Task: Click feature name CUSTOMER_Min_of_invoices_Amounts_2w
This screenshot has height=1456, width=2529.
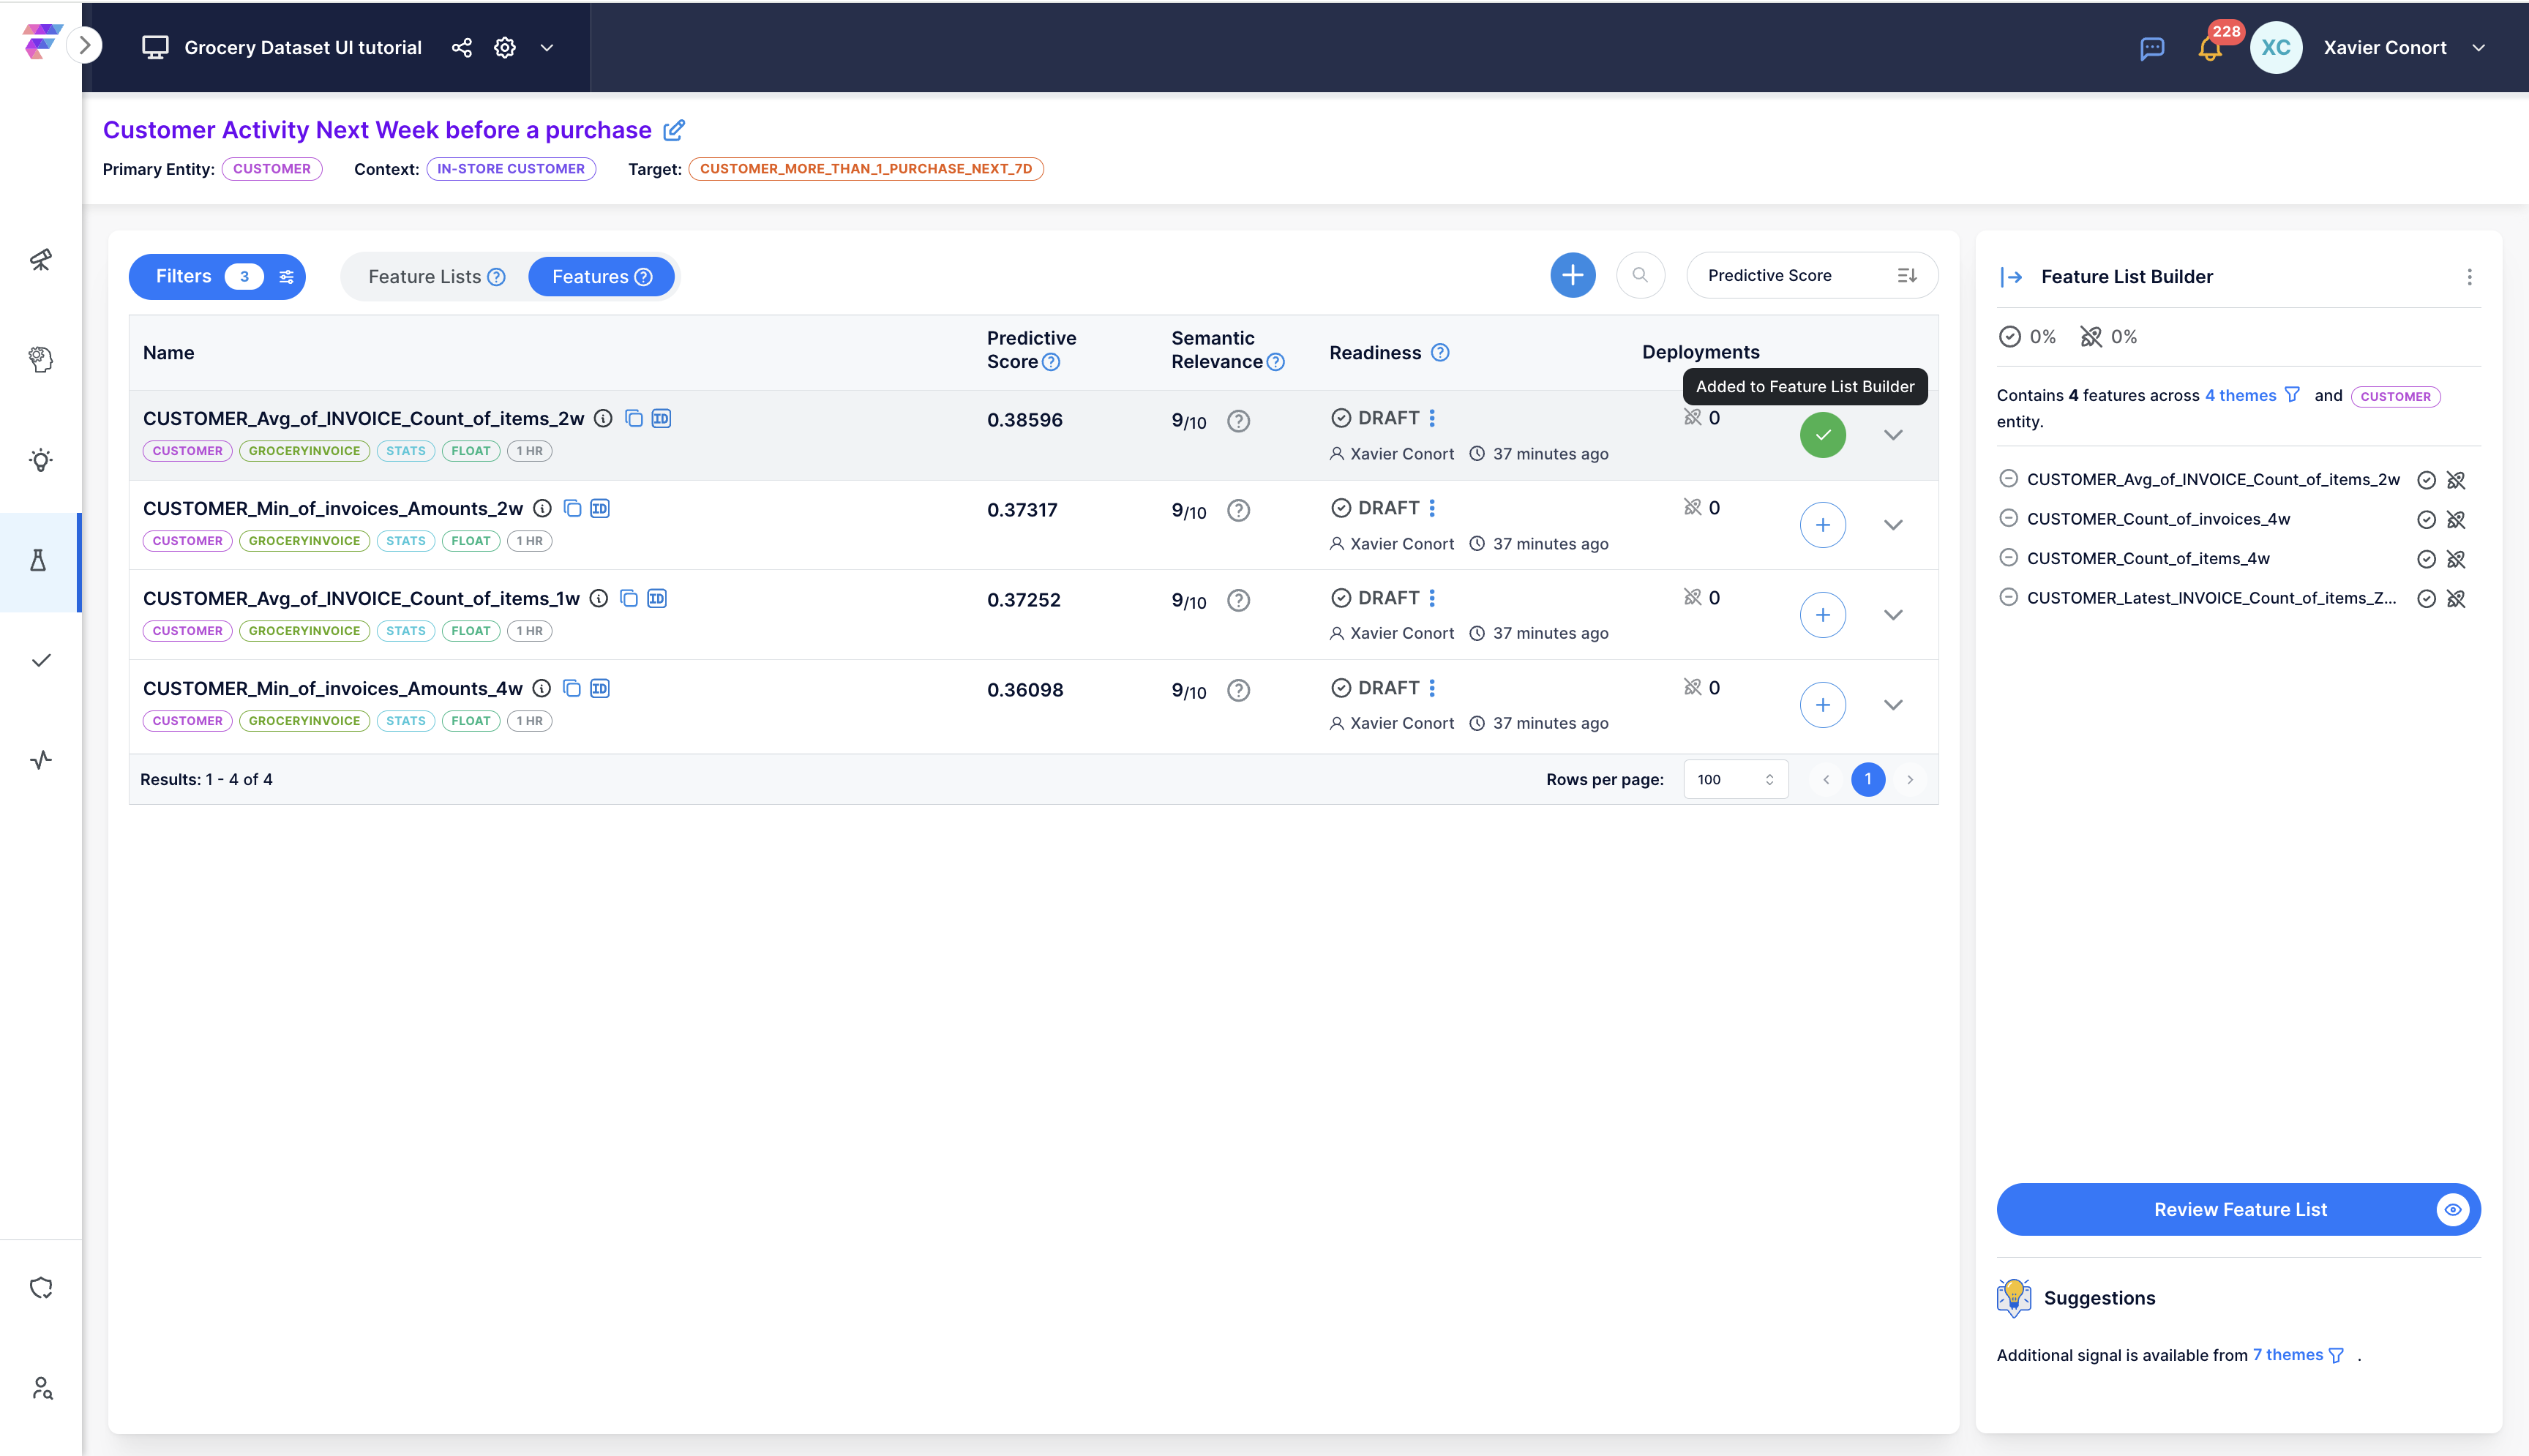Action: 333,508
